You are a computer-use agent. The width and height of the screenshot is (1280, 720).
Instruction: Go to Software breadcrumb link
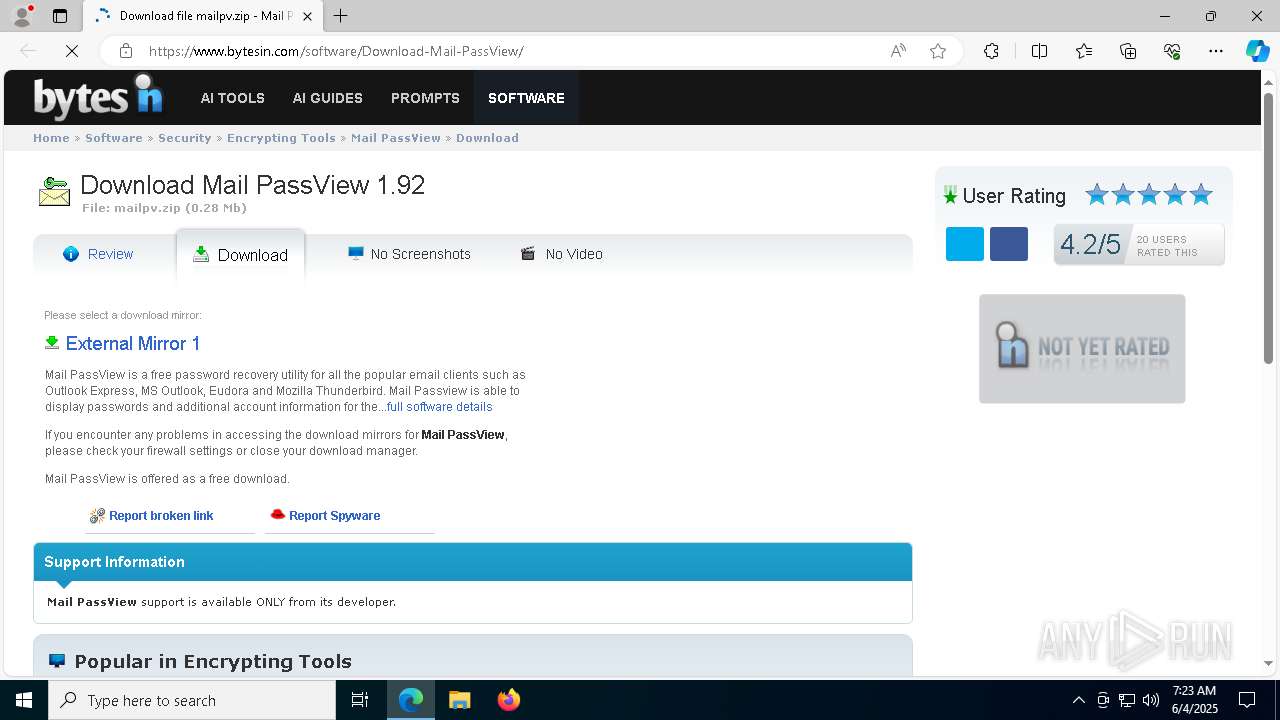(x=113, y=138)
